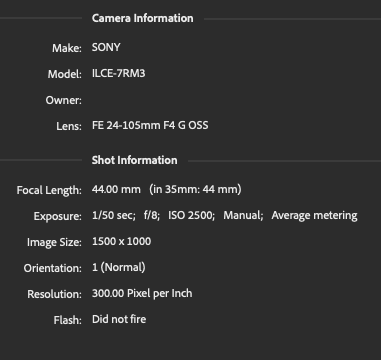Click the f/8 aperture value

click(x=152, y=215)
